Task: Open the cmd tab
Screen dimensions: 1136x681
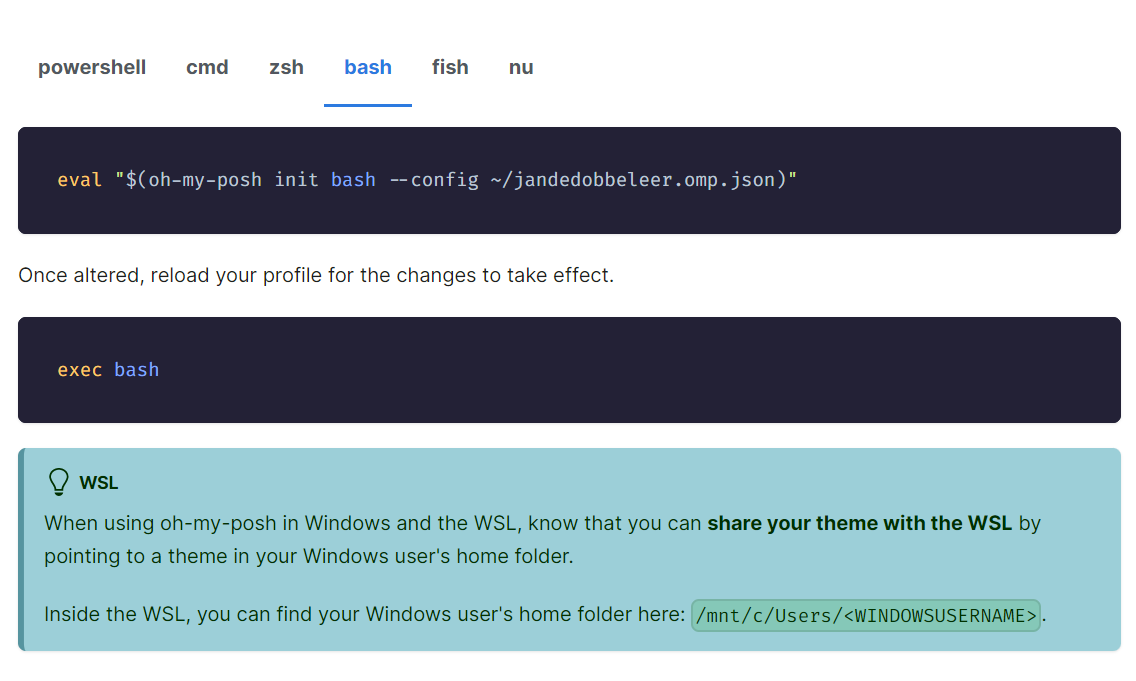Action: coord(207,67)
